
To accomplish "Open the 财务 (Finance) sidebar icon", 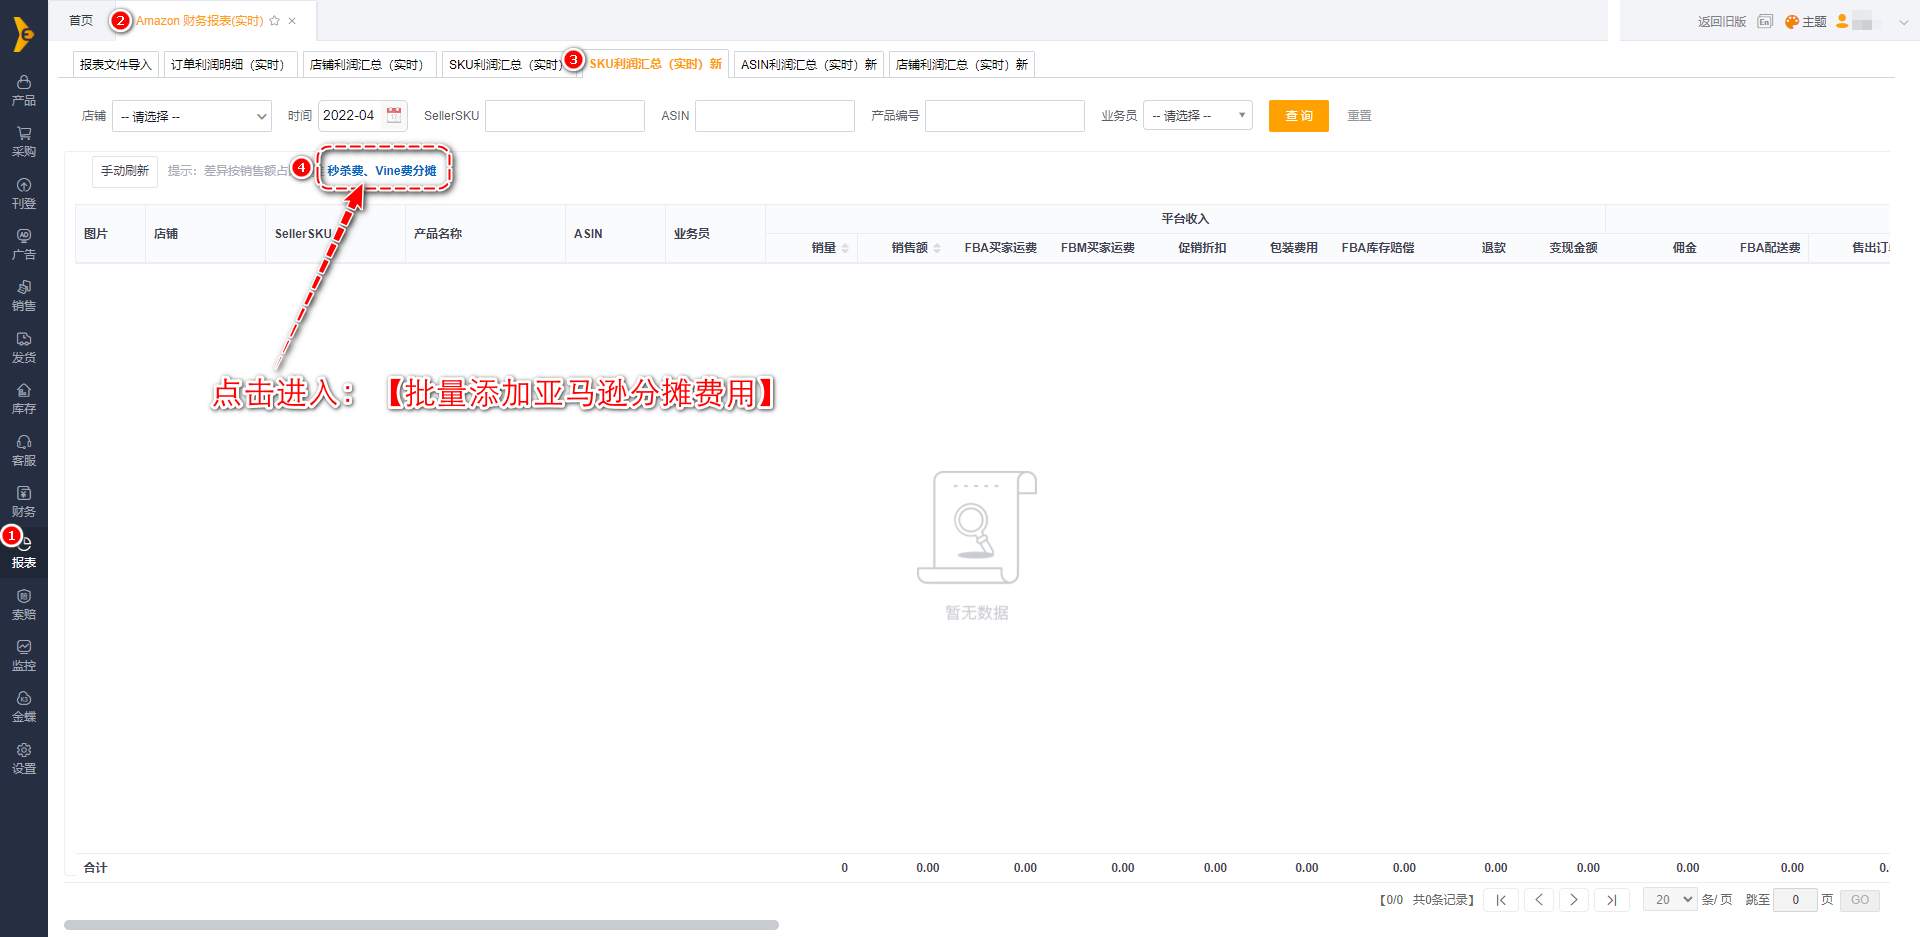I will click(24, 501).
